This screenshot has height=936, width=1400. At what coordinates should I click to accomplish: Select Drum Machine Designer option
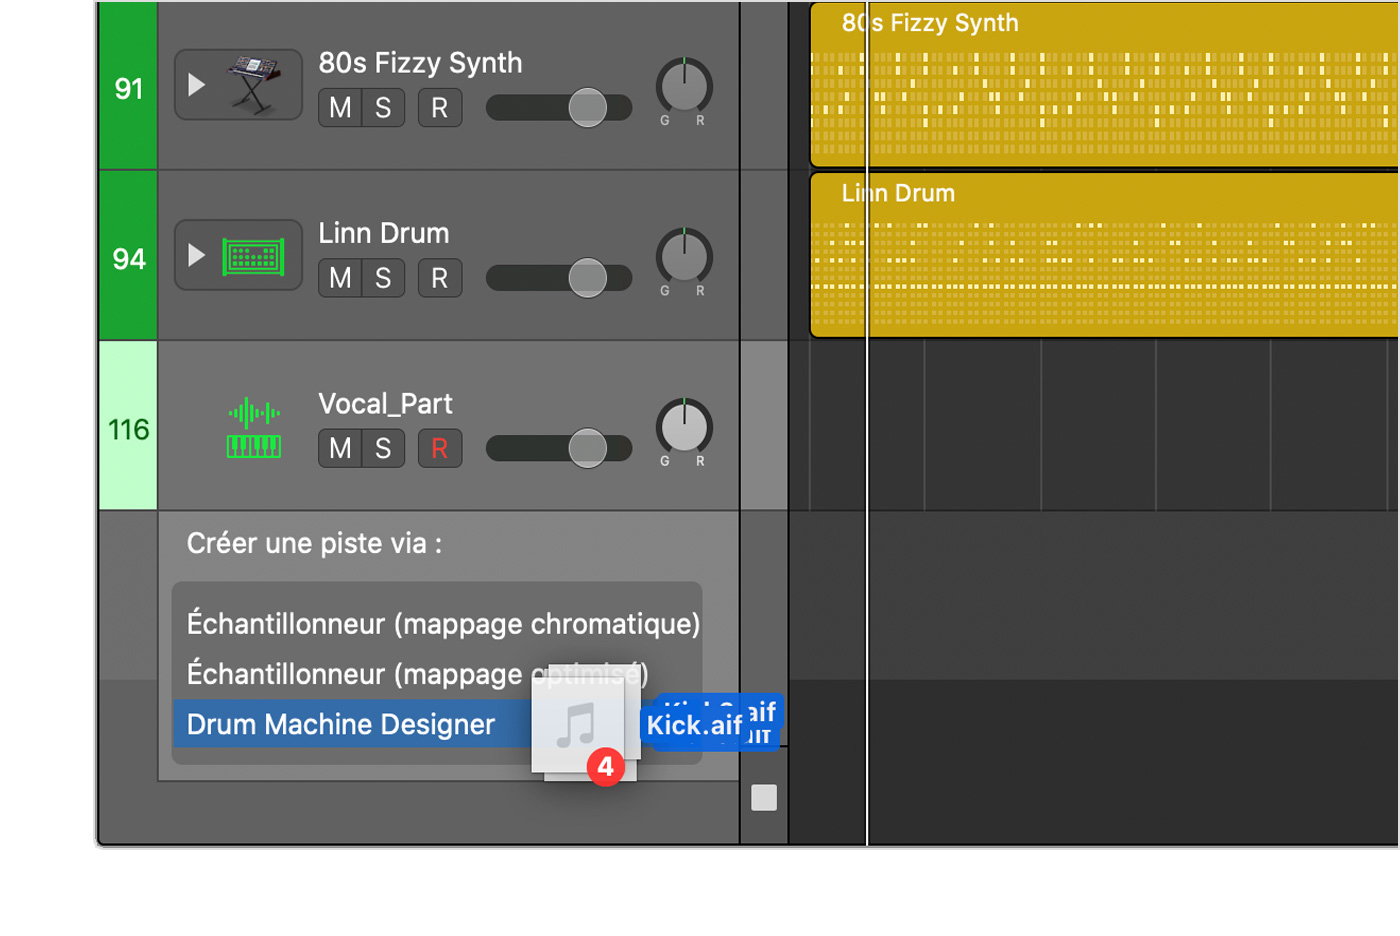pos(341,725)
